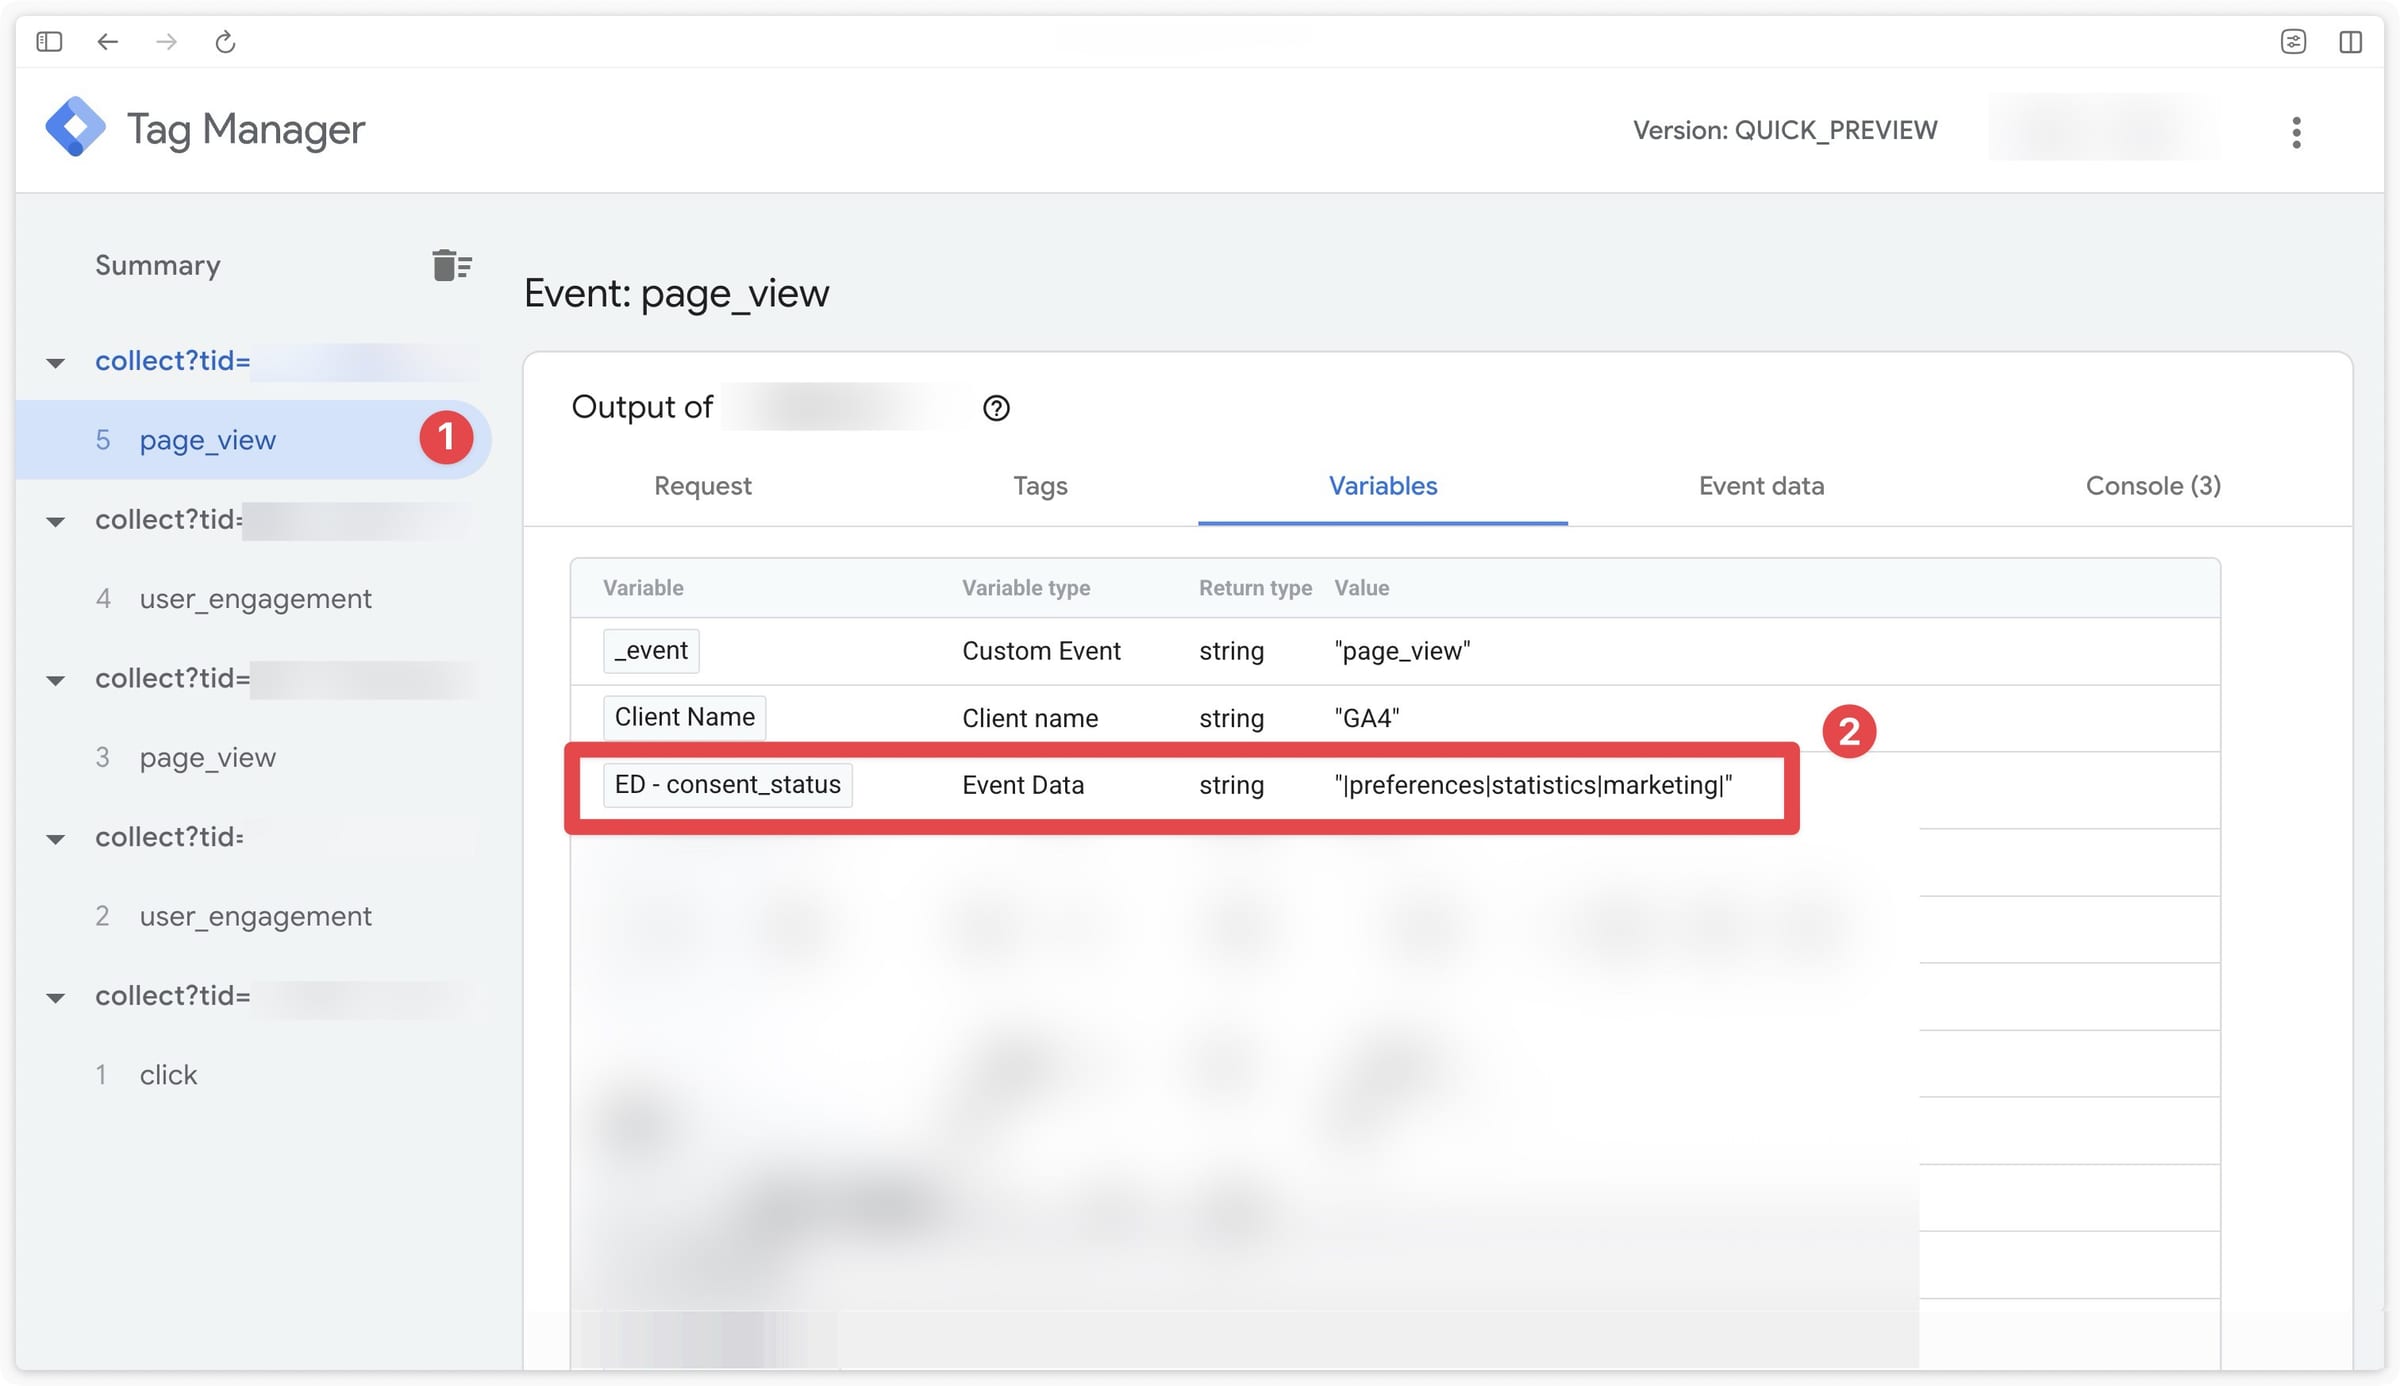Open the Console (3) tab
This screenshot has width=2400, height=1386.
(x=2153, y=486)
